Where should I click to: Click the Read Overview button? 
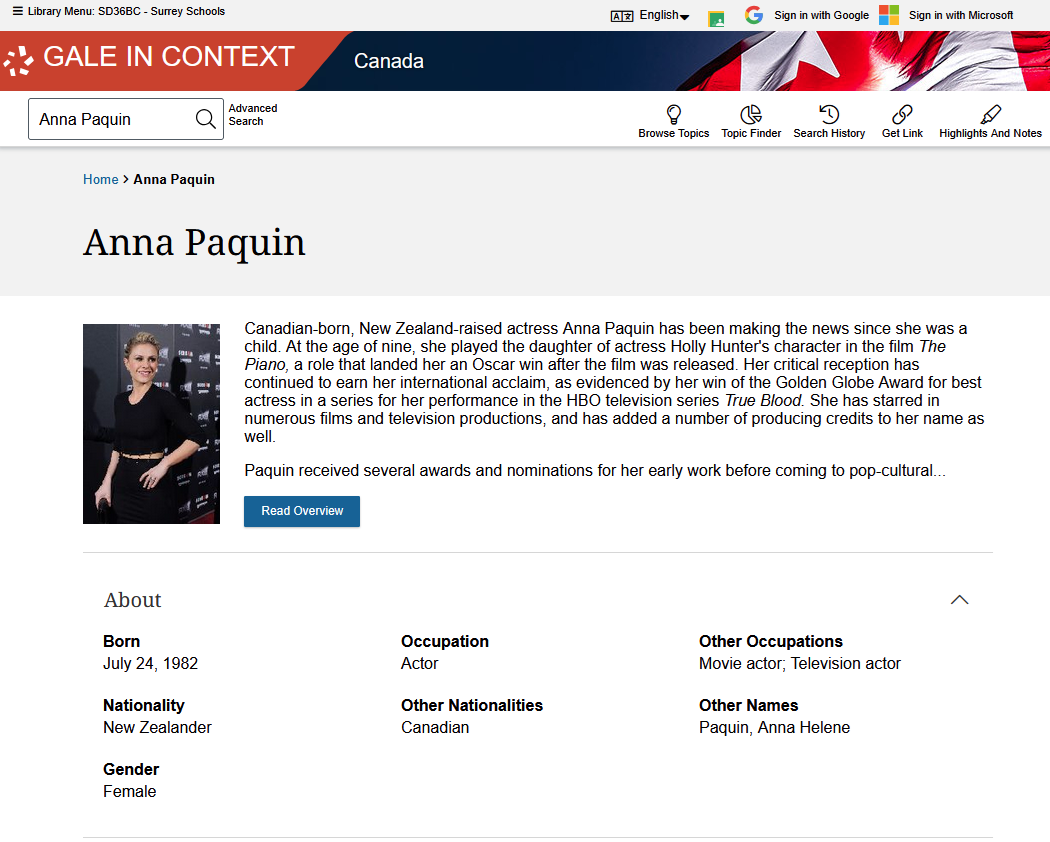click(x=302, y=511)
